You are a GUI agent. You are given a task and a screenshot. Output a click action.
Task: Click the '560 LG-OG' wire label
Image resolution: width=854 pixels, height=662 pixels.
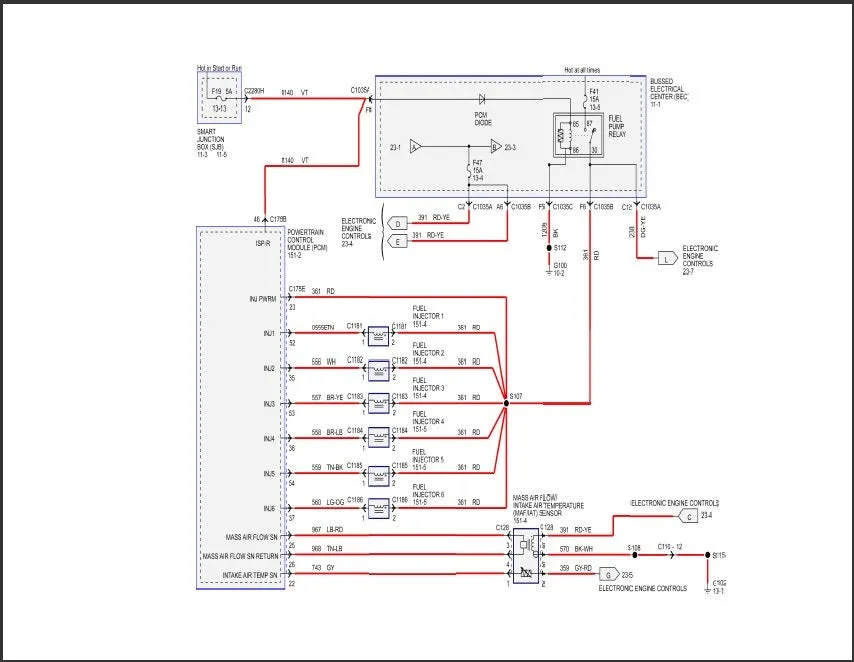(x=327, y=502)
